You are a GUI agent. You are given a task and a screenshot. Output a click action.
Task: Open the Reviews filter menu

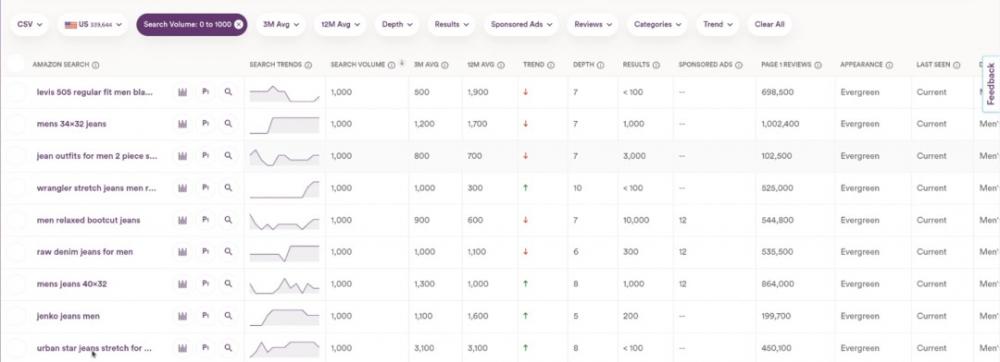[592, 24]
